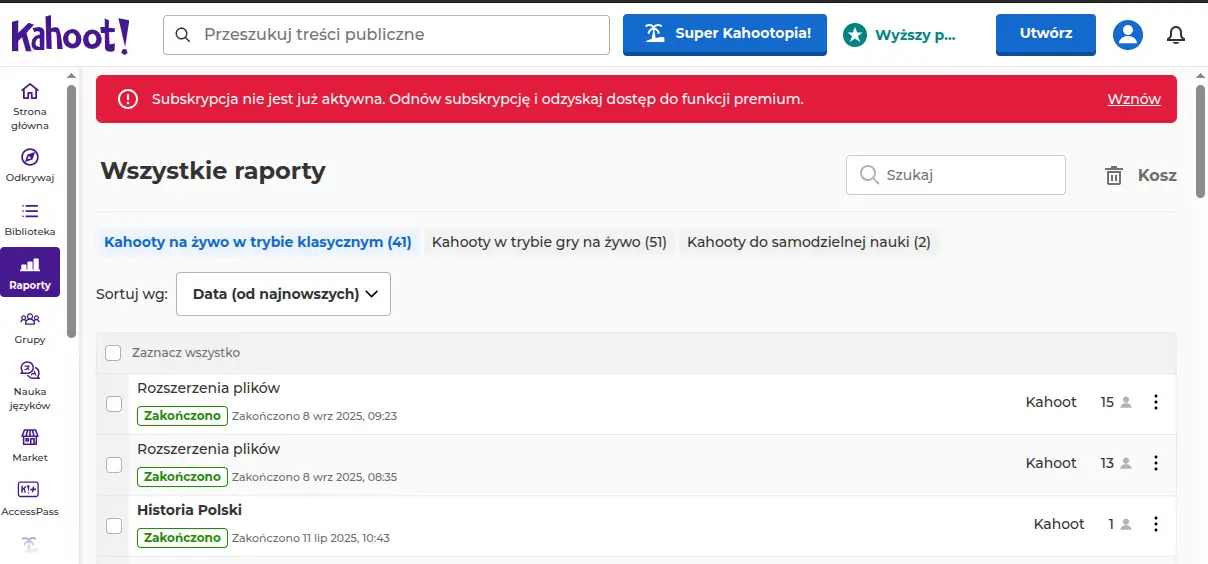
Task: Check the Historia Polski report
Action: coord(114,526)
